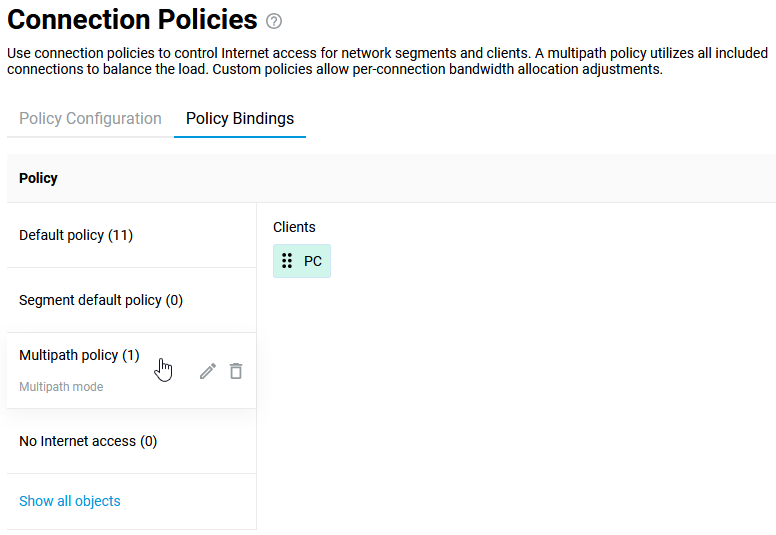Choose Segment default policy (0)
776x535 pixels.
click(x=101, y=300)
